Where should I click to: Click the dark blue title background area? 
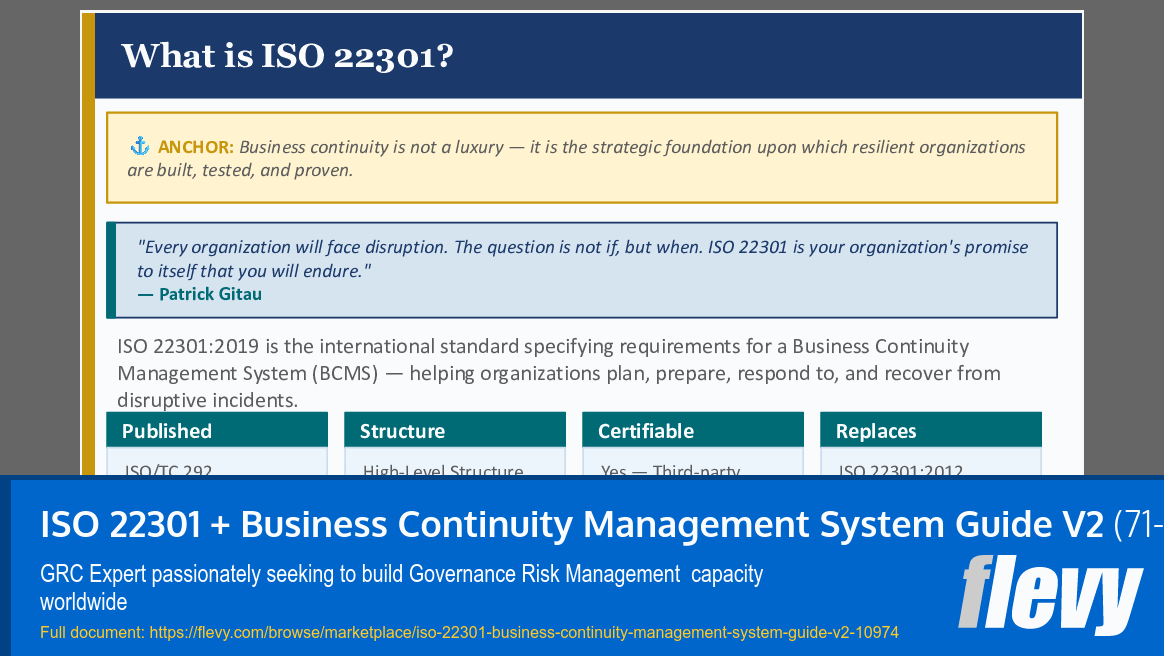click(700, 55)
